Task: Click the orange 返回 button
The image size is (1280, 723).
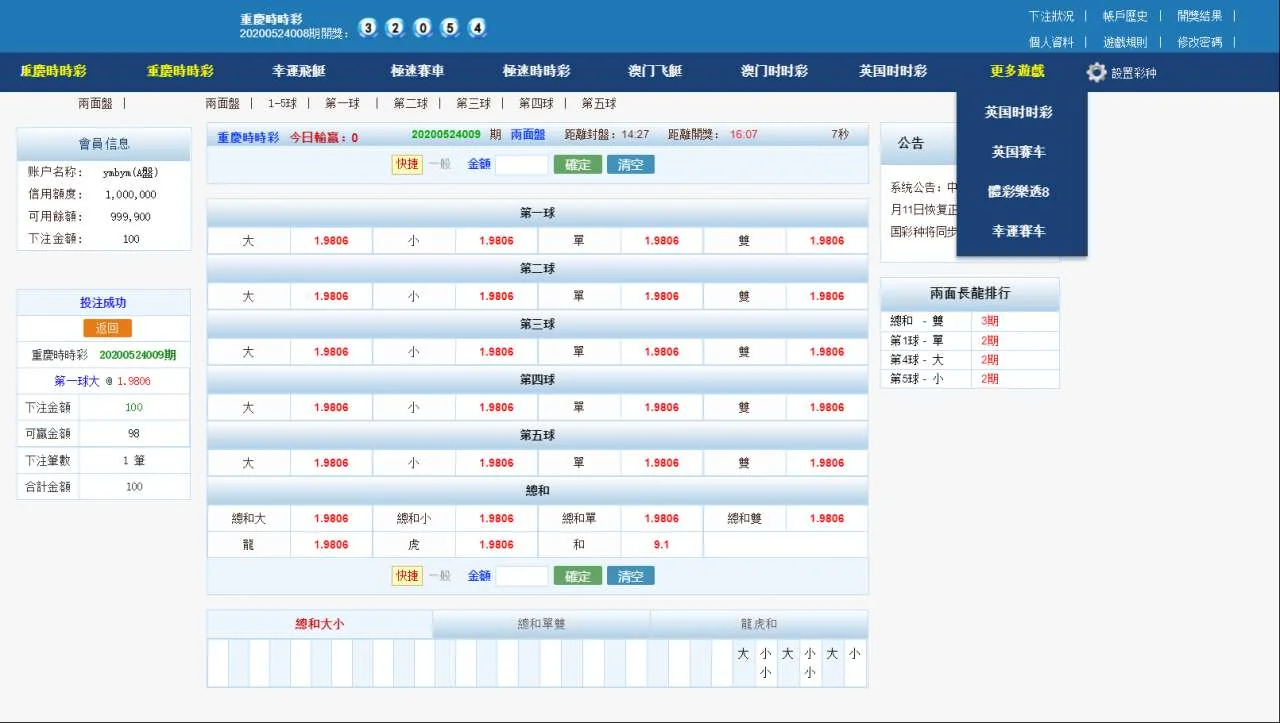Action: 107,328
